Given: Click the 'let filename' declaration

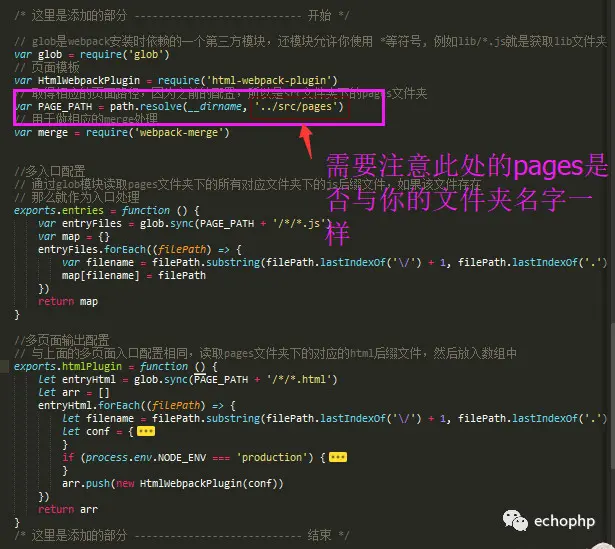Looking at the screenshot, I should coord(98,418).
